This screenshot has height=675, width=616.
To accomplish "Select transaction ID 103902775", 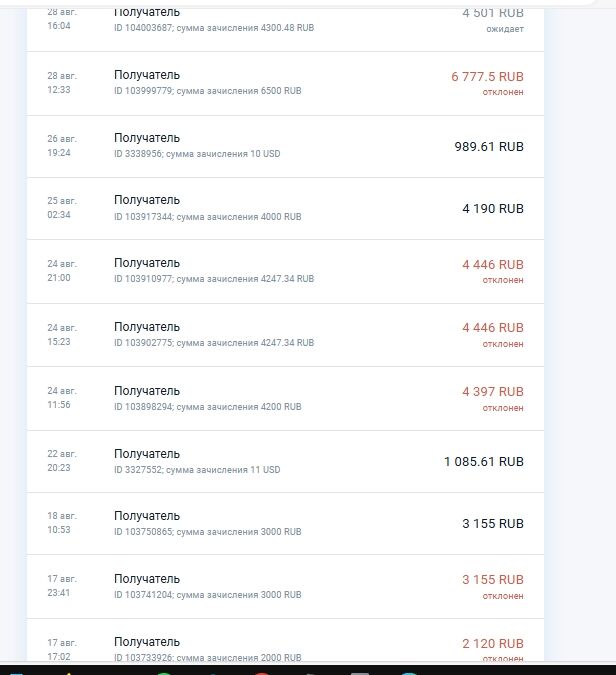I will (213, 343).
